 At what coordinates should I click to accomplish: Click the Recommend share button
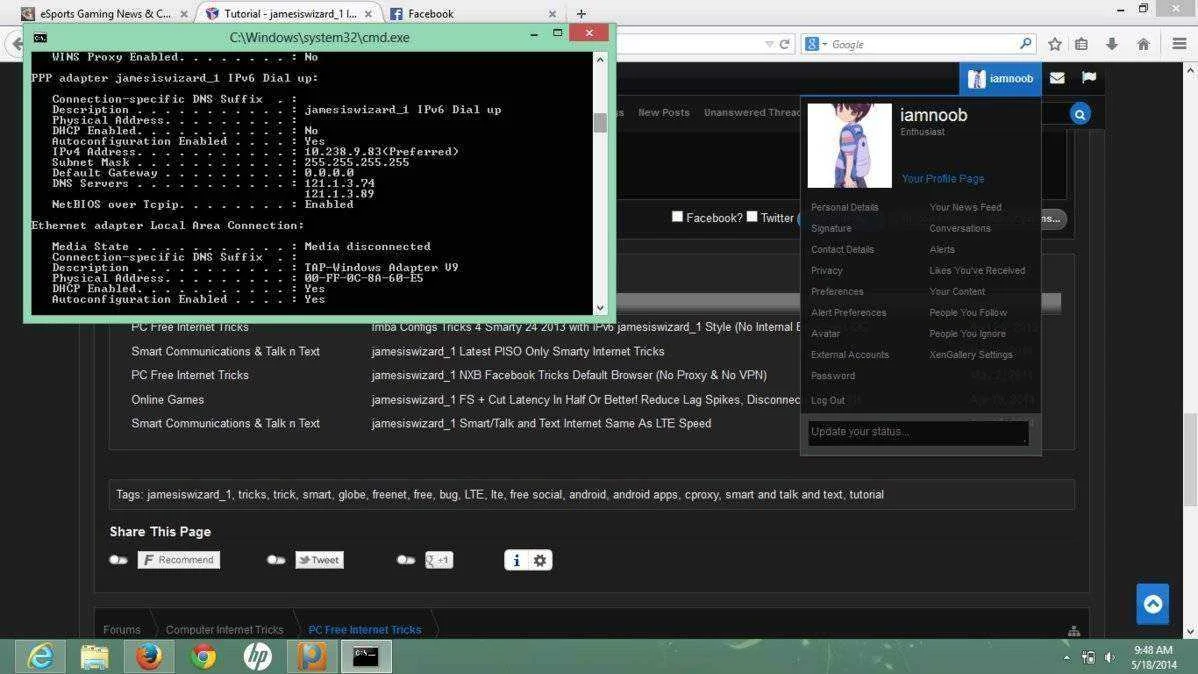click(179, 560)
